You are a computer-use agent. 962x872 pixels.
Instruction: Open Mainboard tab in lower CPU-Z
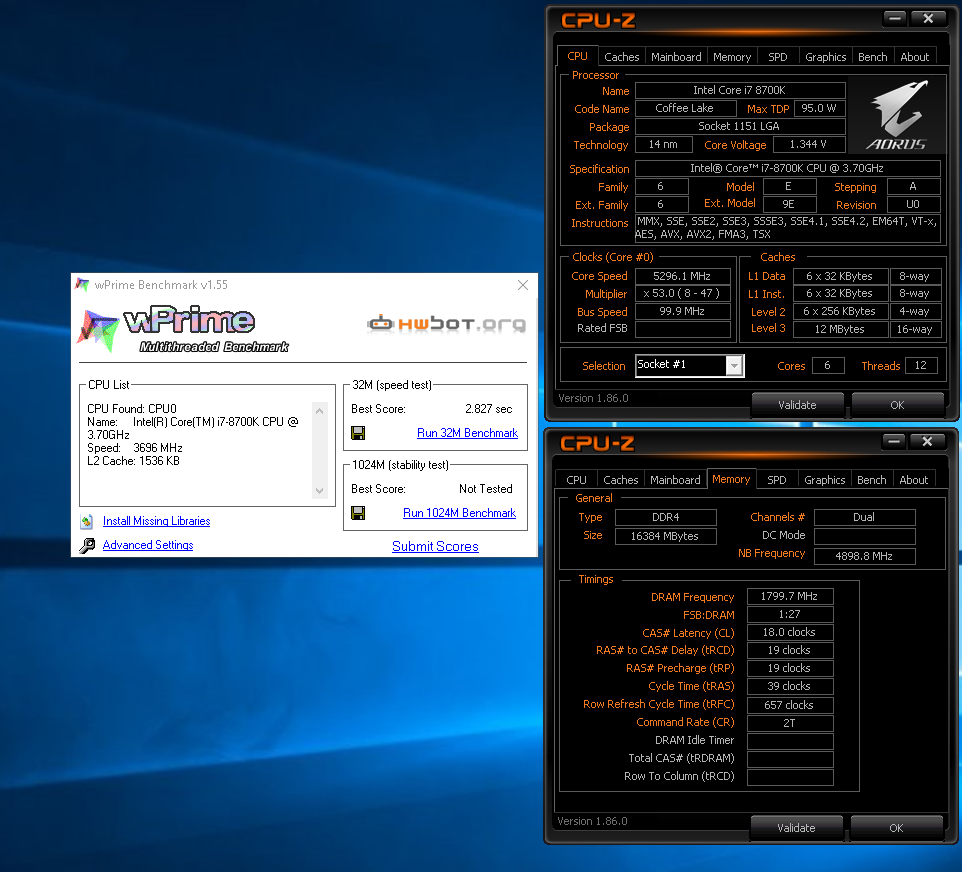tap(675, 480)
